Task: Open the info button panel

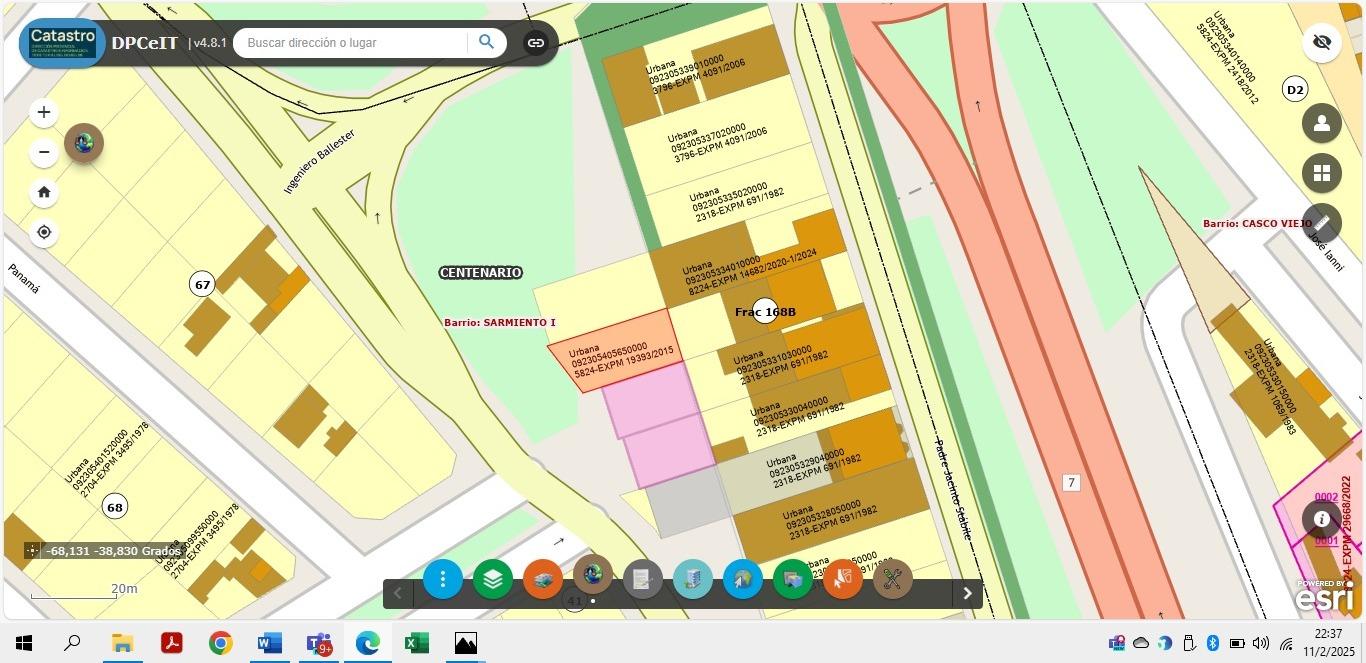Action: pyautogui.click(x=1322, y=519)
